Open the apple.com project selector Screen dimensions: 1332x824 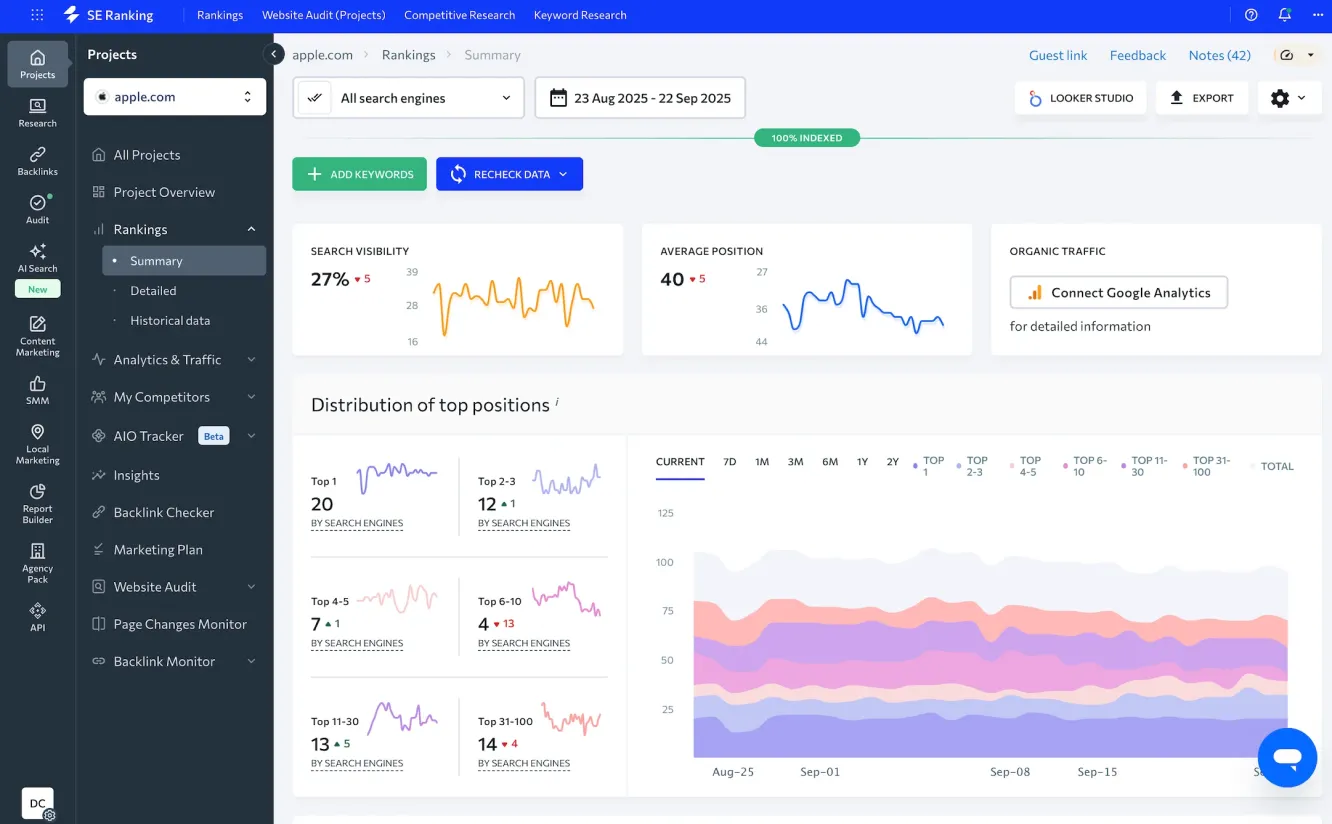[x=174, y=96]
